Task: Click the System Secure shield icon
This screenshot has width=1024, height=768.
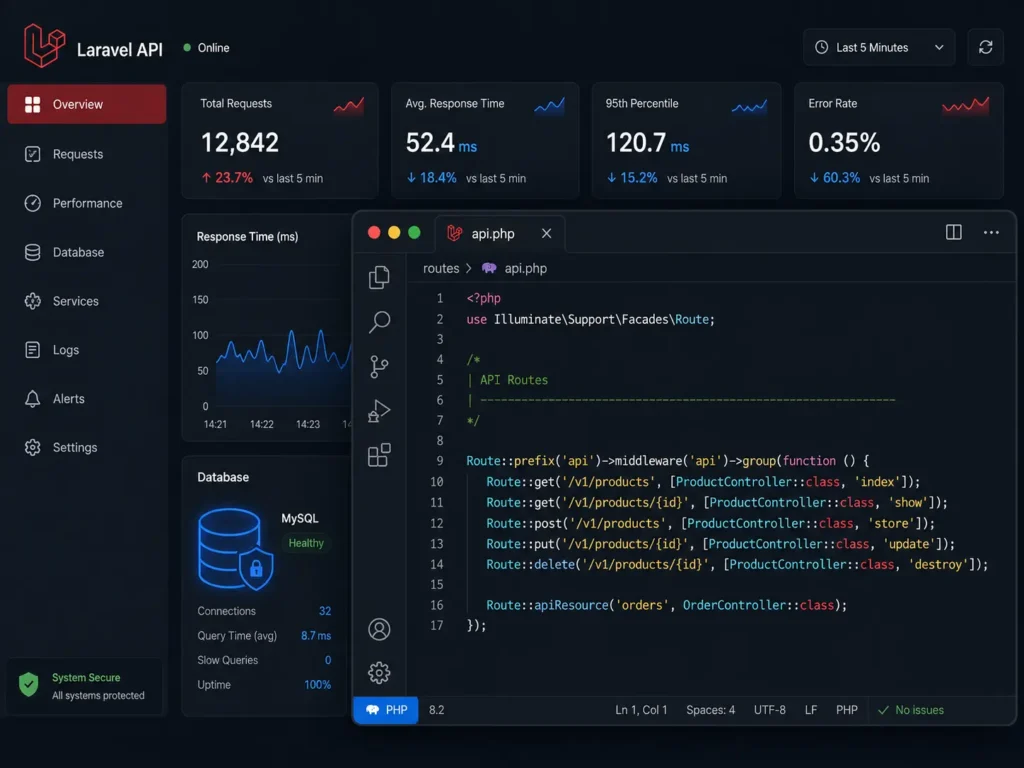Action: [x=29, y=684]
